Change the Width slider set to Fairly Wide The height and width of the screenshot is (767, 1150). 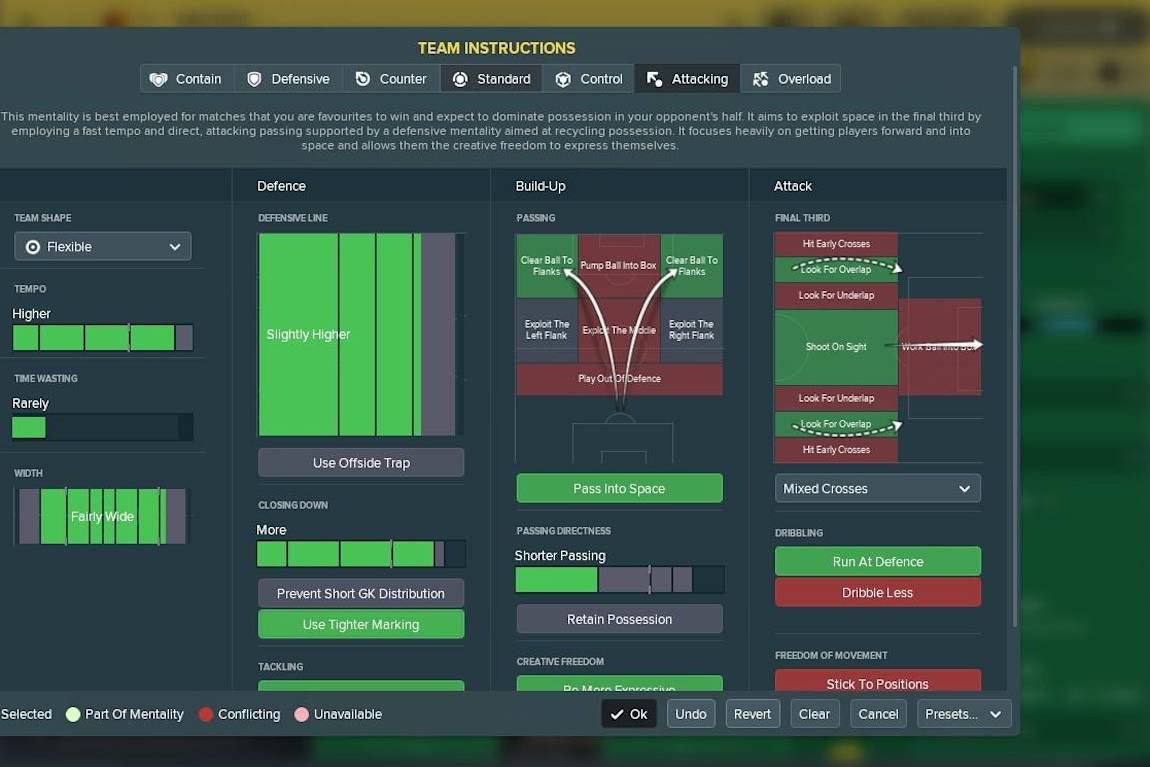pos(103,516)
